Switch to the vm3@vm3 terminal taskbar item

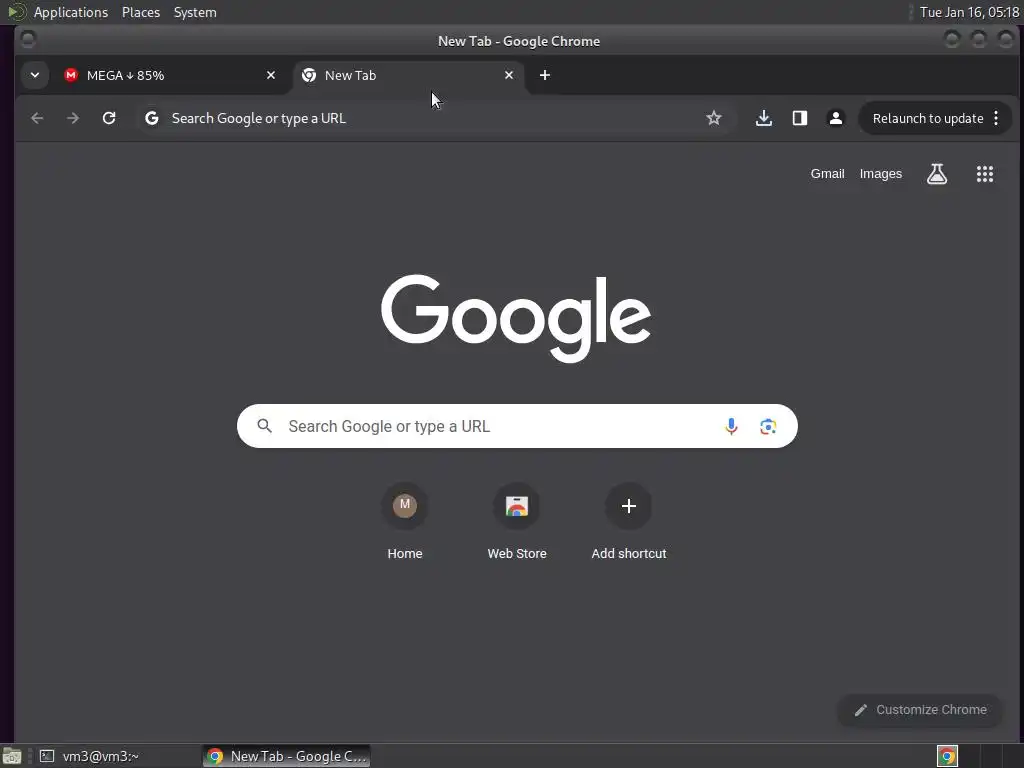coord(88,756)
